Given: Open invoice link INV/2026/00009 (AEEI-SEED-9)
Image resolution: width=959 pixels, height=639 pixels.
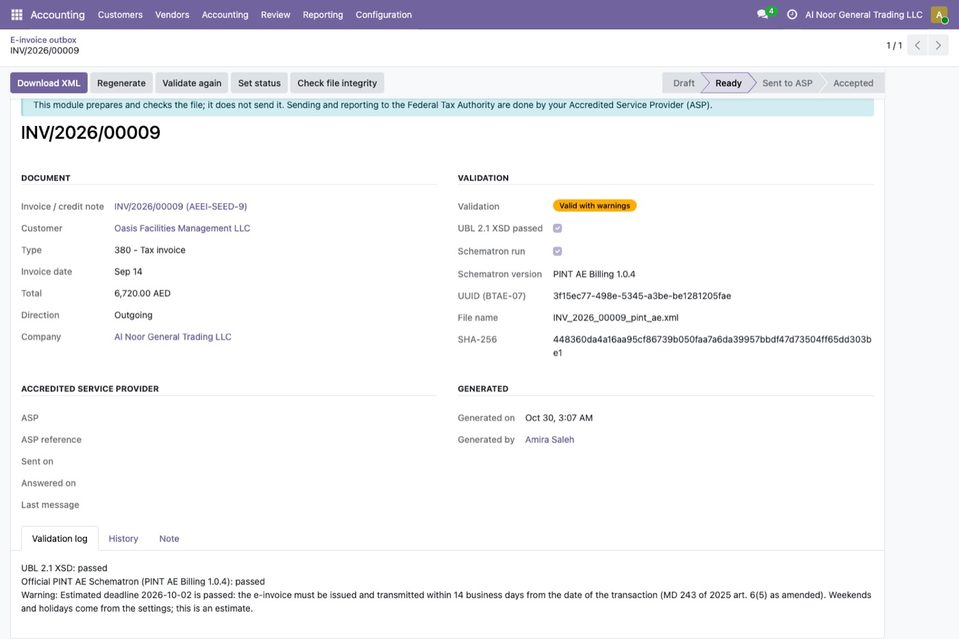Looking at the screenshot, I should click(x=180, y=207).
